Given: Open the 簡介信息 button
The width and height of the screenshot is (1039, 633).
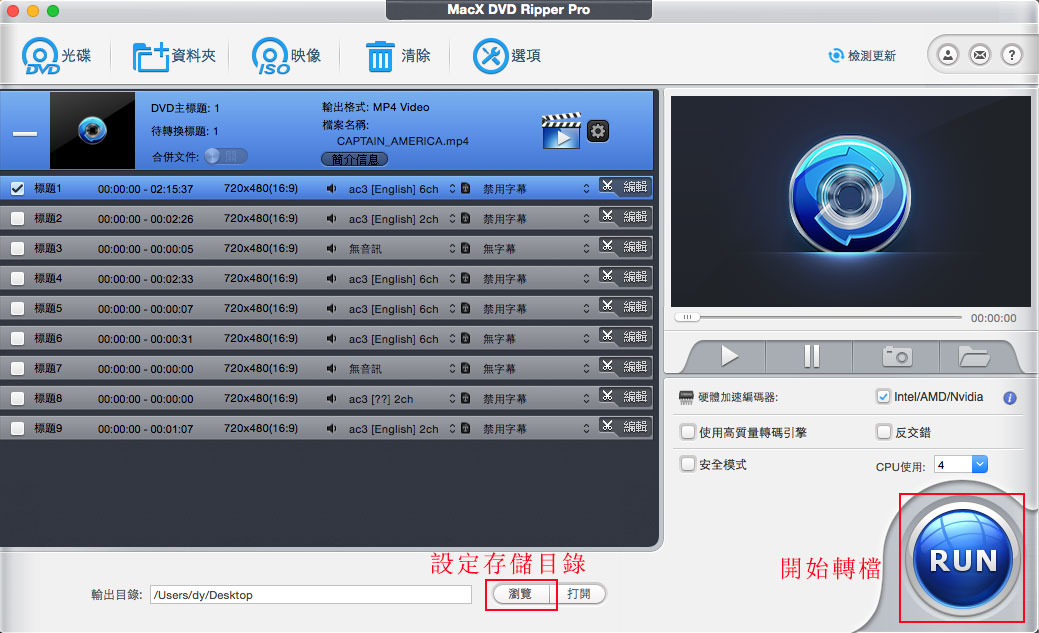Looking at the screenshot, I should pyautogui.click(x=355, y=159).
